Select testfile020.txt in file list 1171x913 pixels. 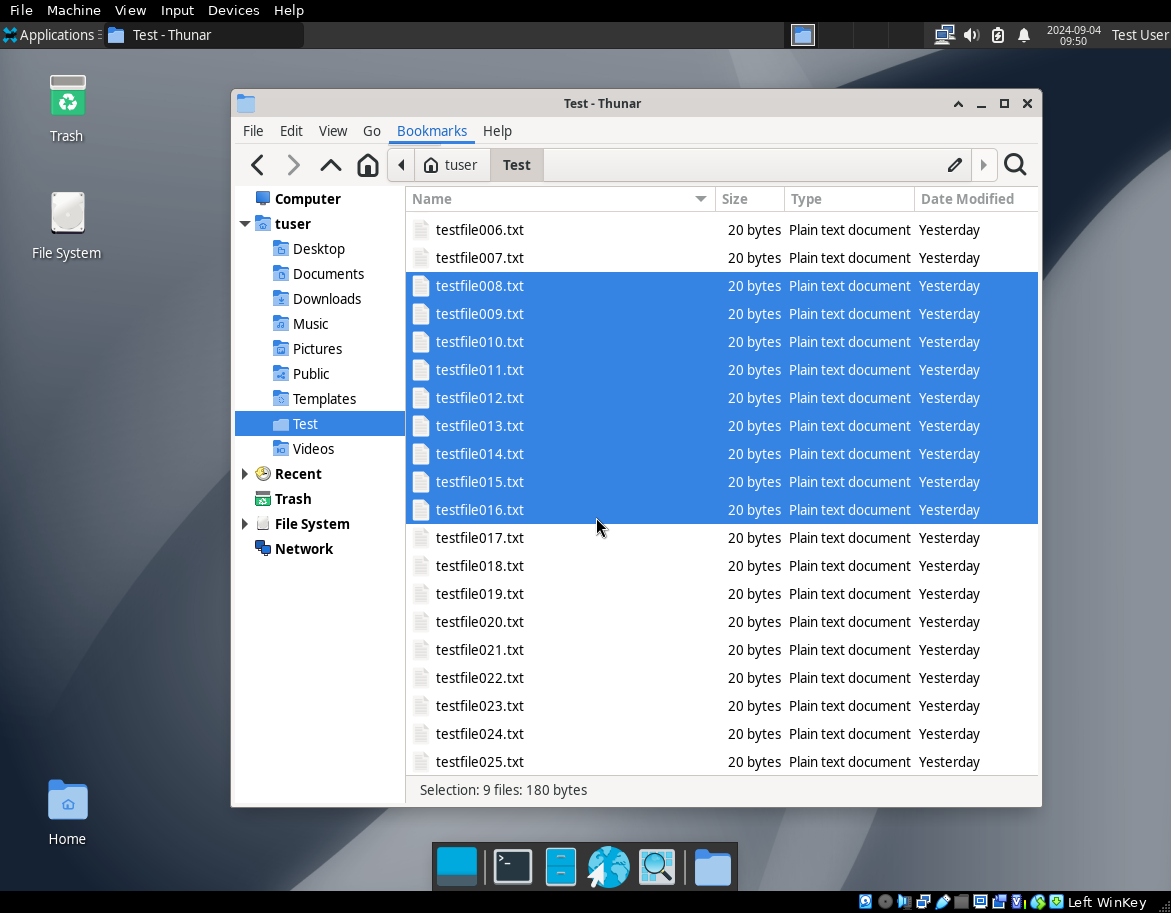click(x=721, y=622)
